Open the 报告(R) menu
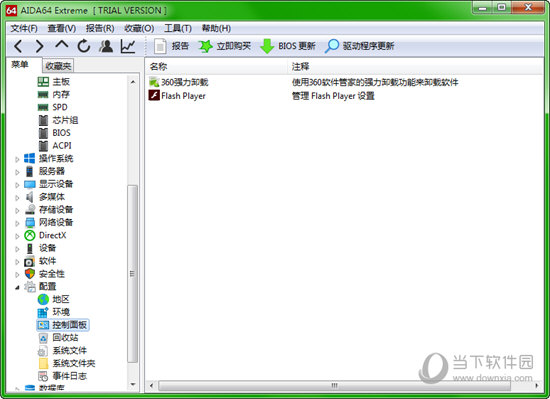 click(x=100, y=28)
